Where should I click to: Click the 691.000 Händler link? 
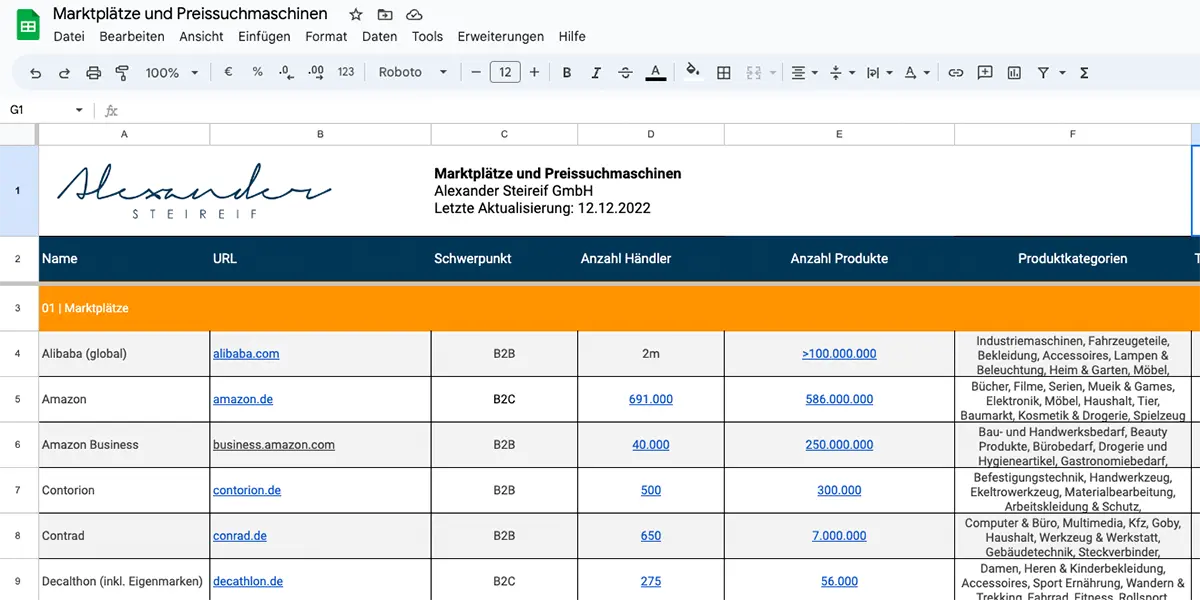[x=651, y=399]
